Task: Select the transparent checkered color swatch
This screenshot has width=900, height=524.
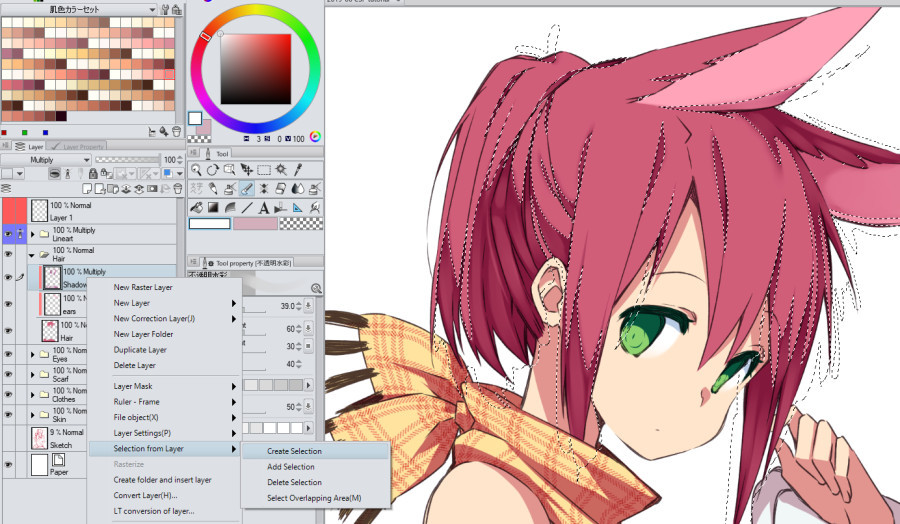Action: [301, 223]
